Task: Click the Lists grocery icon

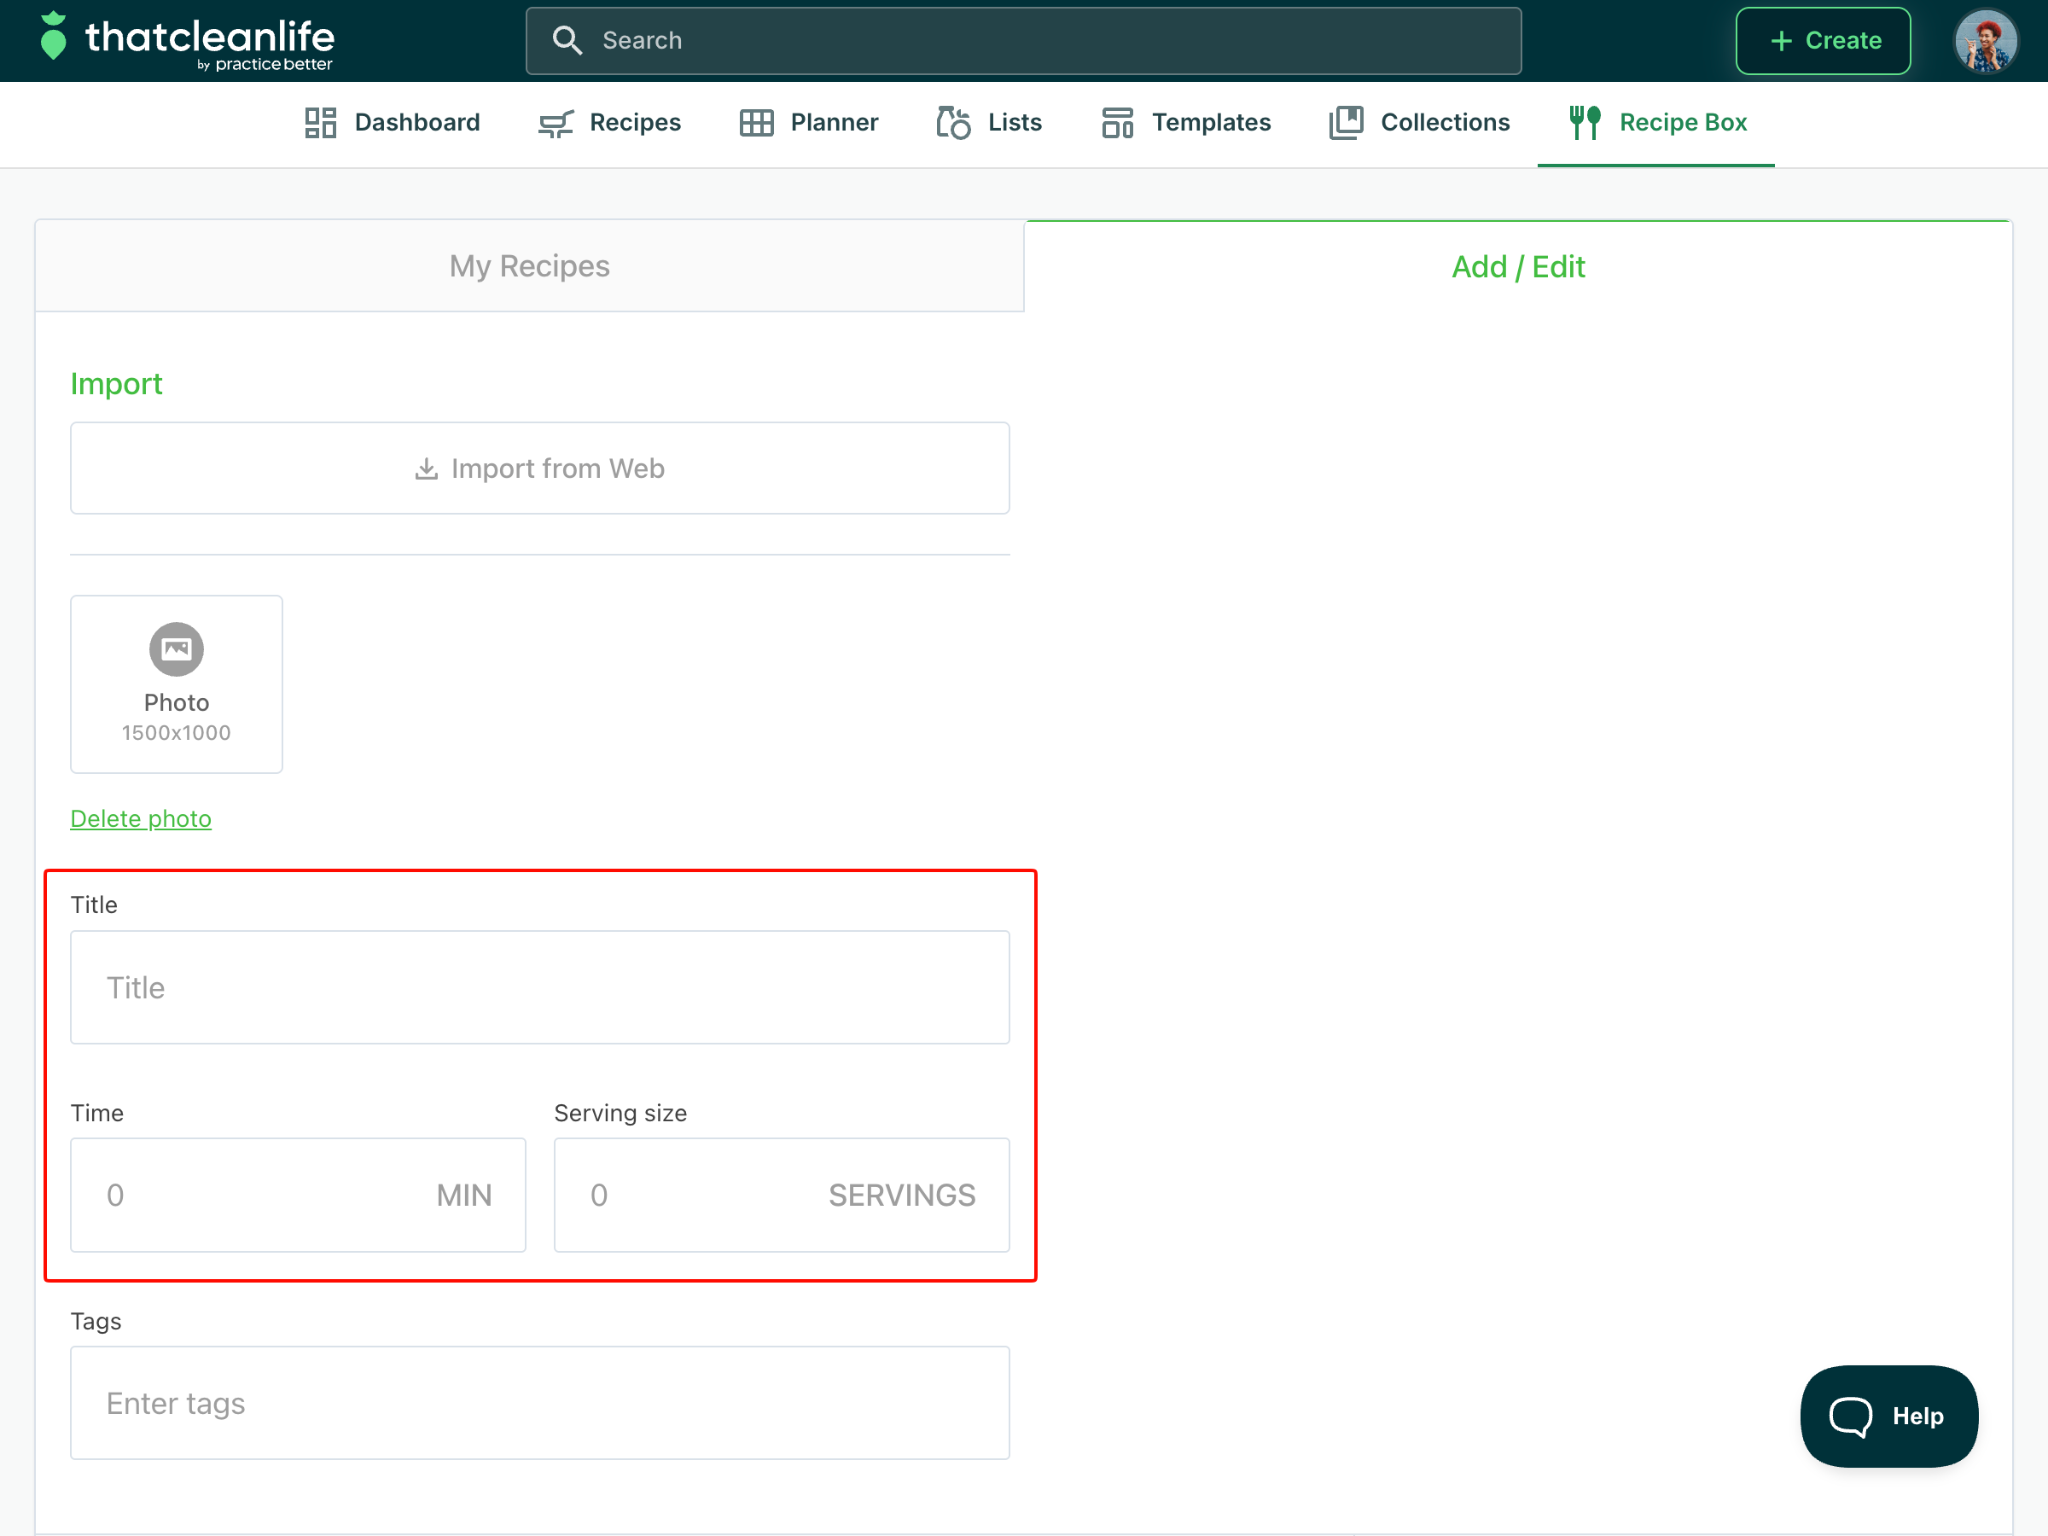Action: 953,123
